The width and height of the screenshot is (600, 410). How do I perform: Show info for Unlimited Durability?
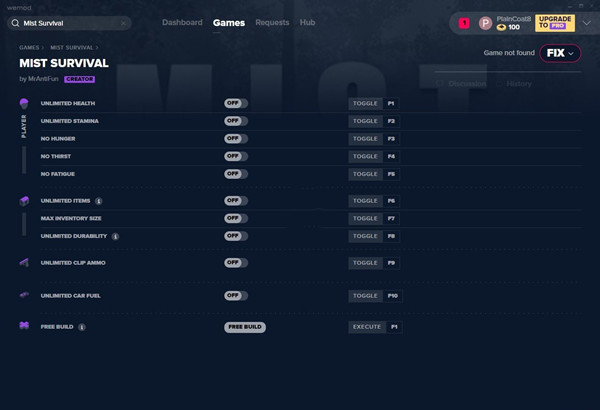[115, 237]
